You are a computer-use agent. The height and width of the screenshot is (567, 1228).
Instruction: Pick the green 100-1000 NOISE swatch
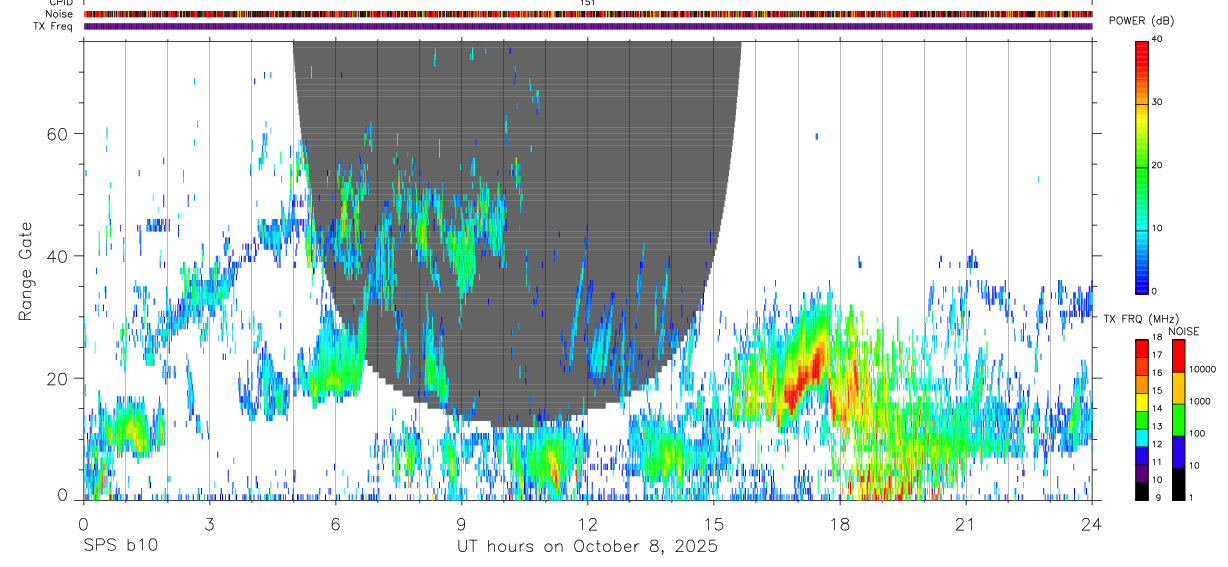1178,420
